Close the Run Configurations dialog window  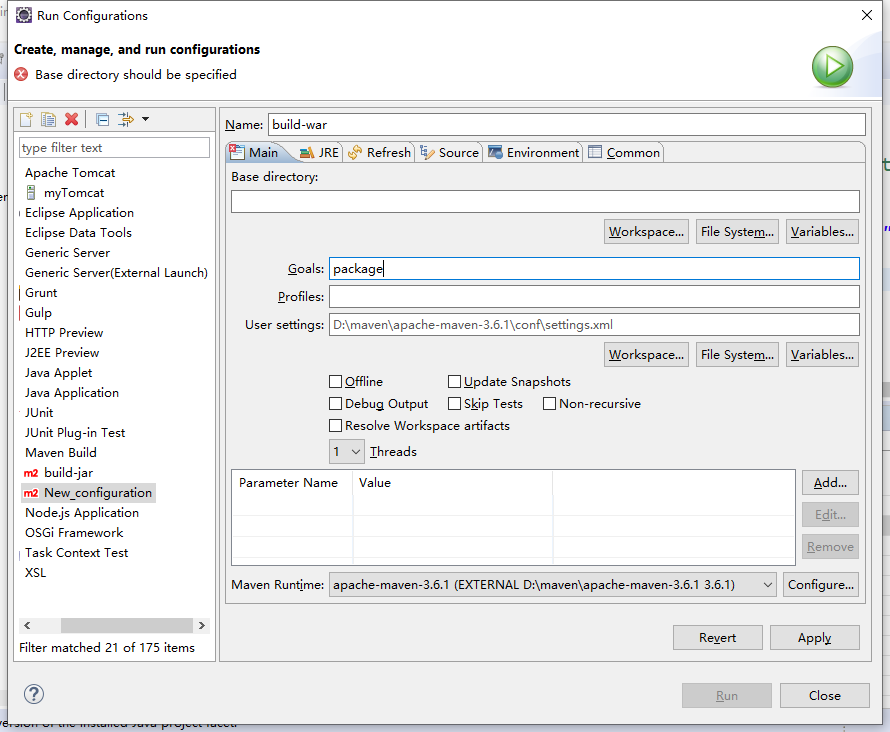click(867, 15)
